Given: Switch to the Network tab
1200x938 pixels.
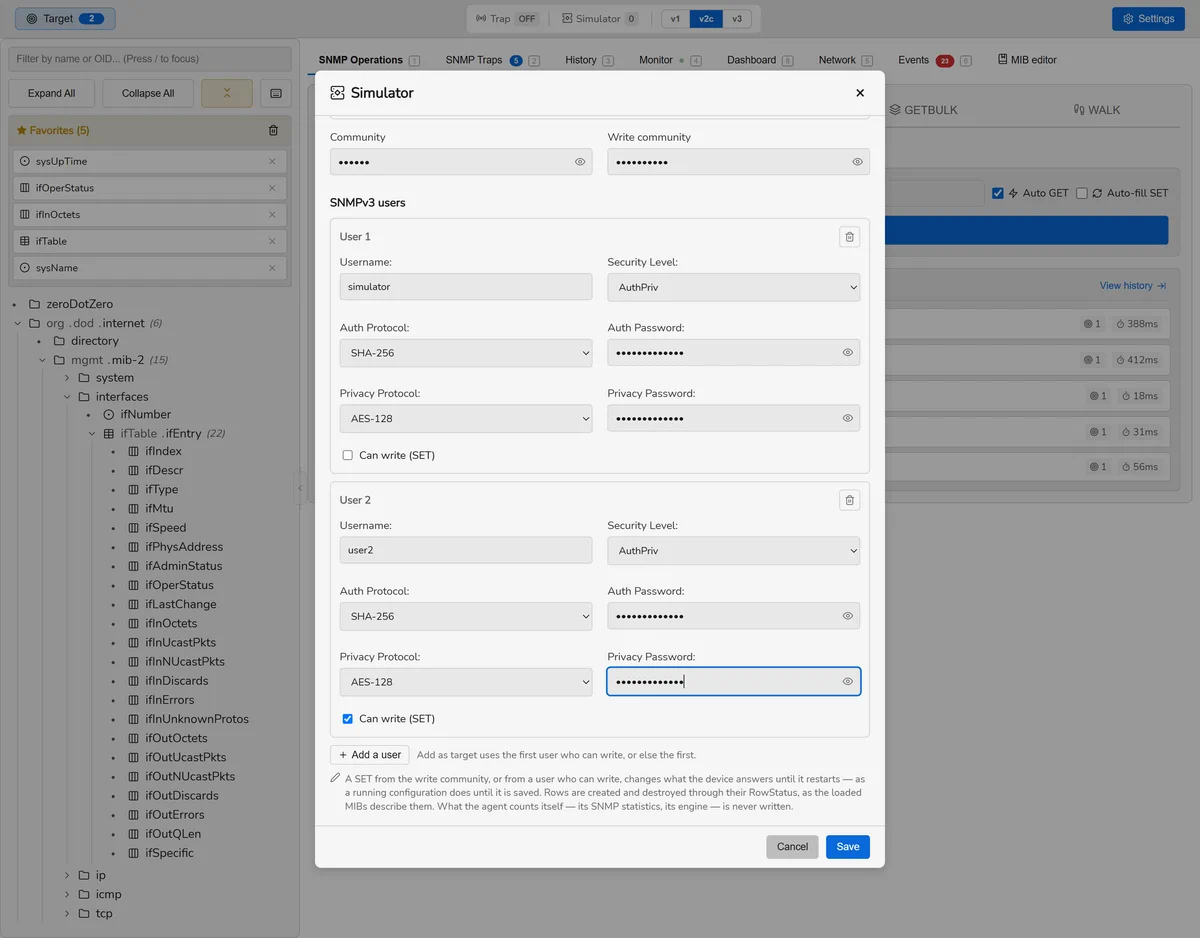Looking at the screenshot, I should pyautogui.click(x=845, y=60).
